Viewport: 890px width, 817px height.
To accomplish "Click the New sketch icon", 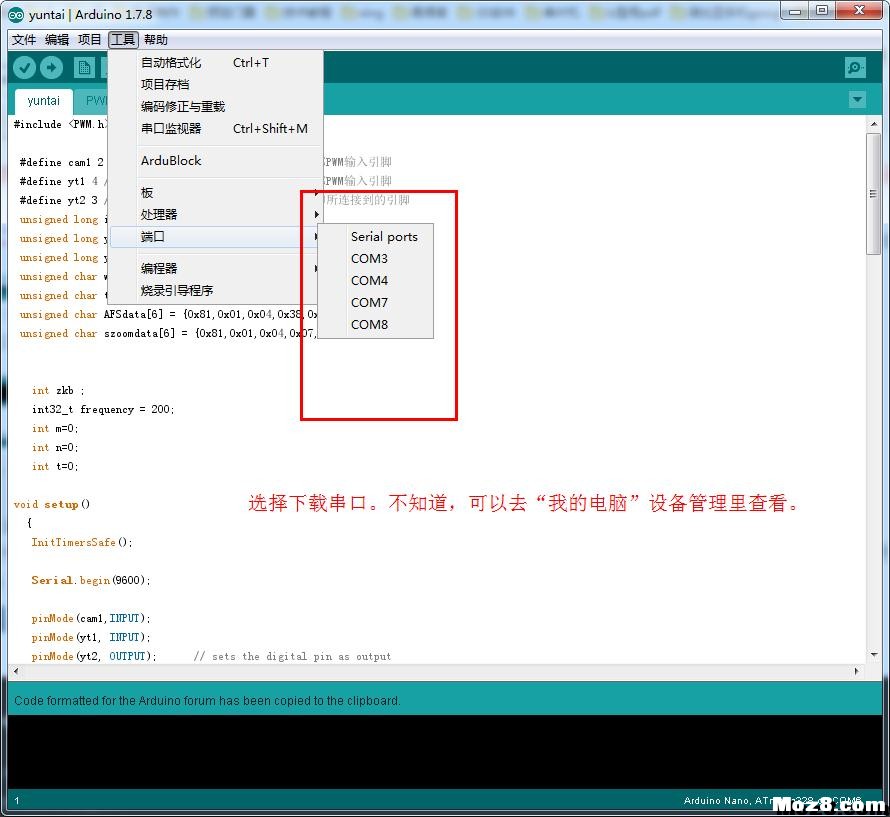I will (84, 68).
